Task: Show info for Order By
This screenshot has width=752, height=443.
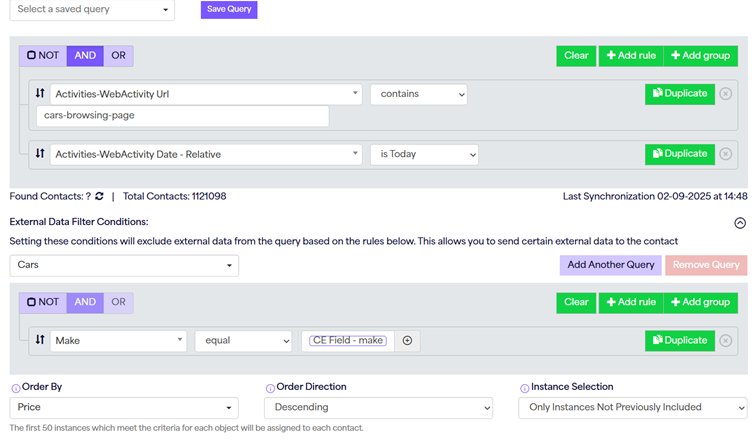Action: 16,388
